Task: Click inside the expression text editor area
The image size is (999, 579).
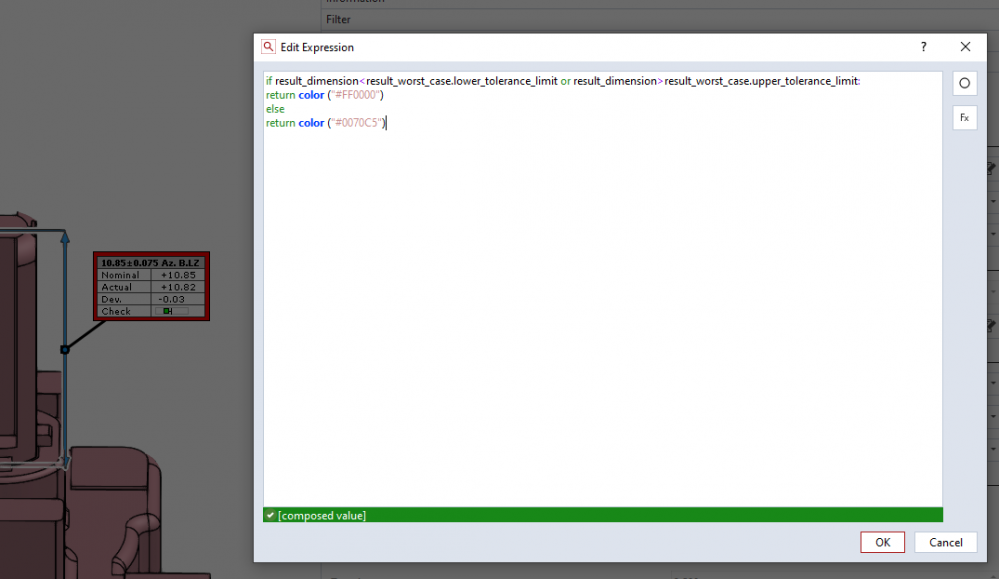Action: click(x=600, y=300)
